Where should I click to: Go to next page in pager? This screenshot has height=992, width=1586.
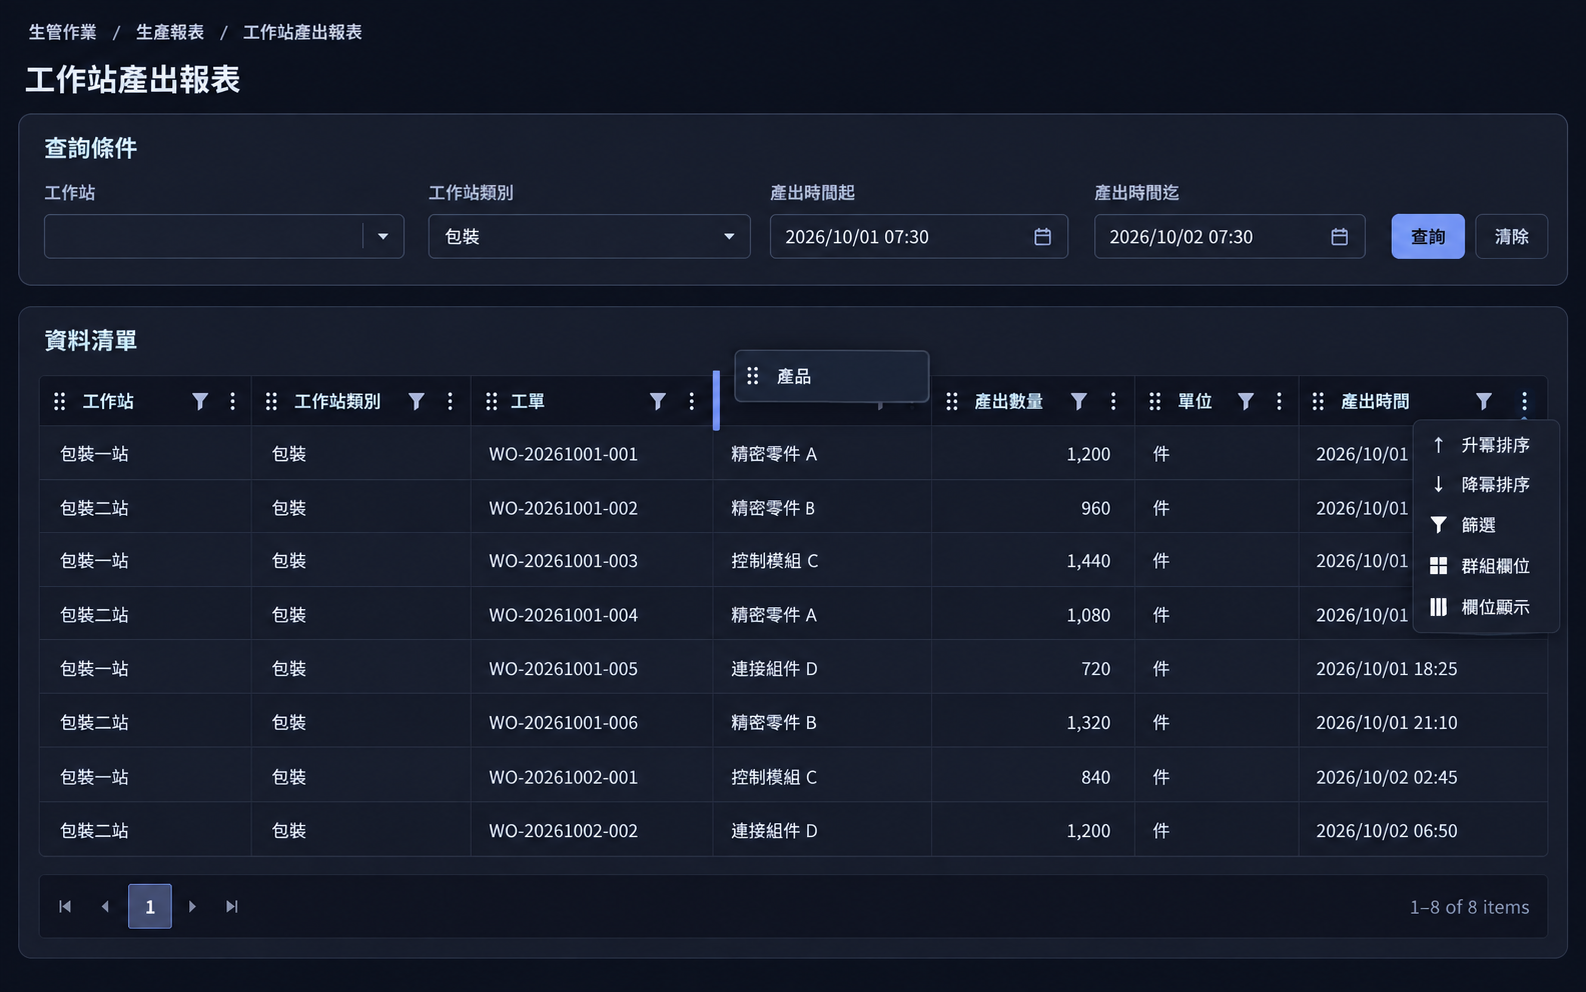pyautogui.click(x=192, y=907)
